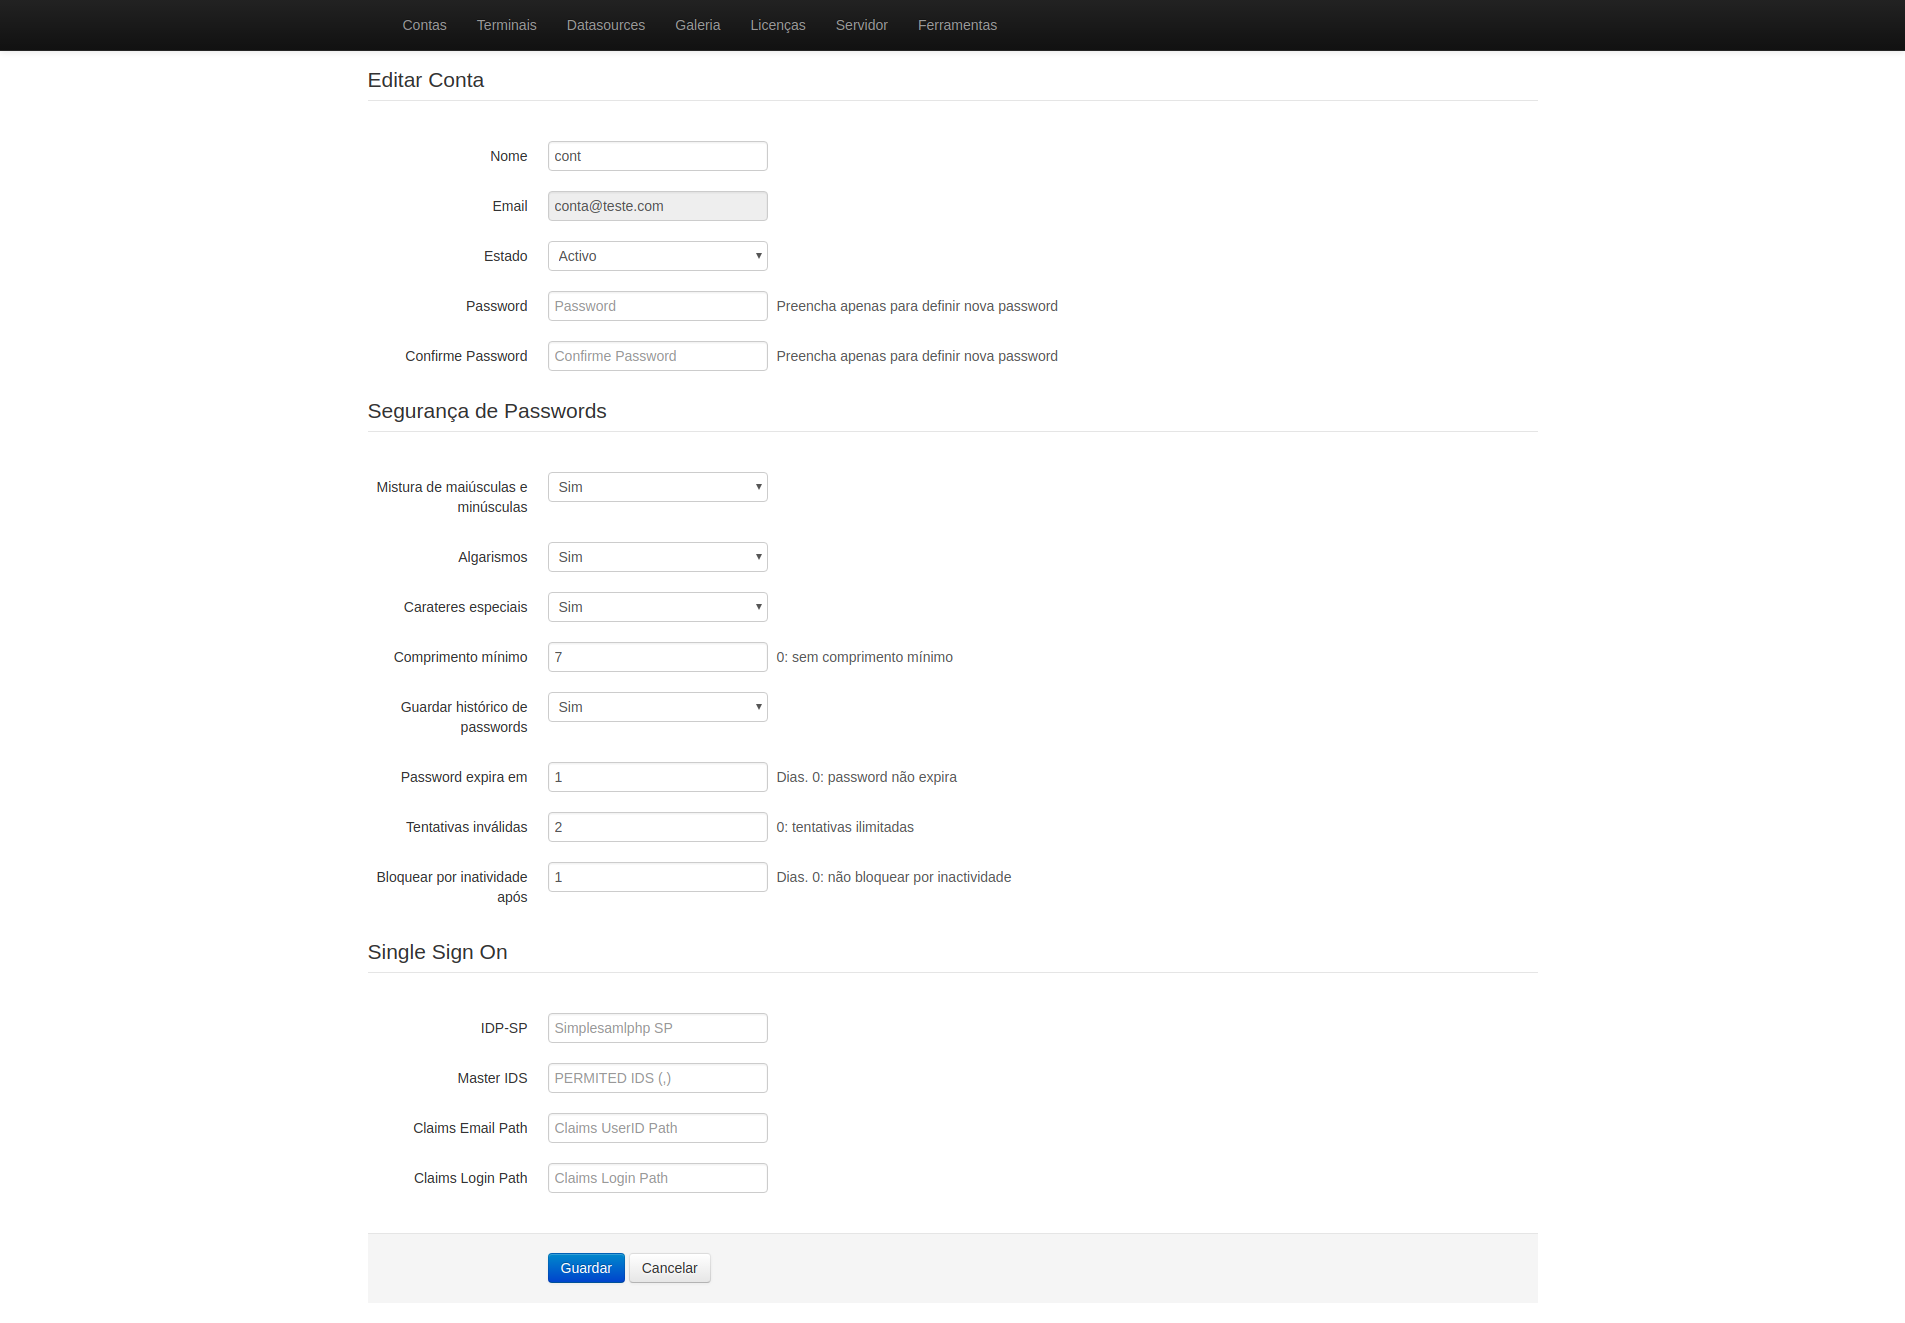Viewport: 1905px width, 1323px height.
Task: Focus the Password field
Action: point(657,306)
